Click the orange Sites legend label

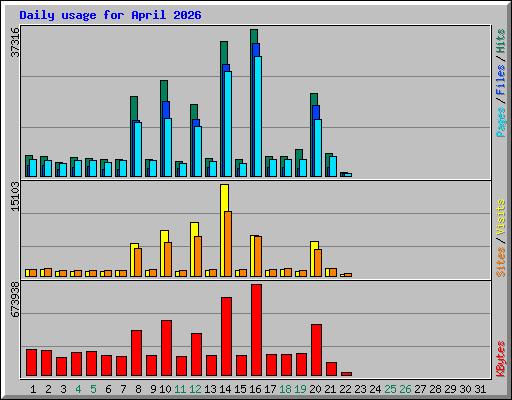coord(500,262)
